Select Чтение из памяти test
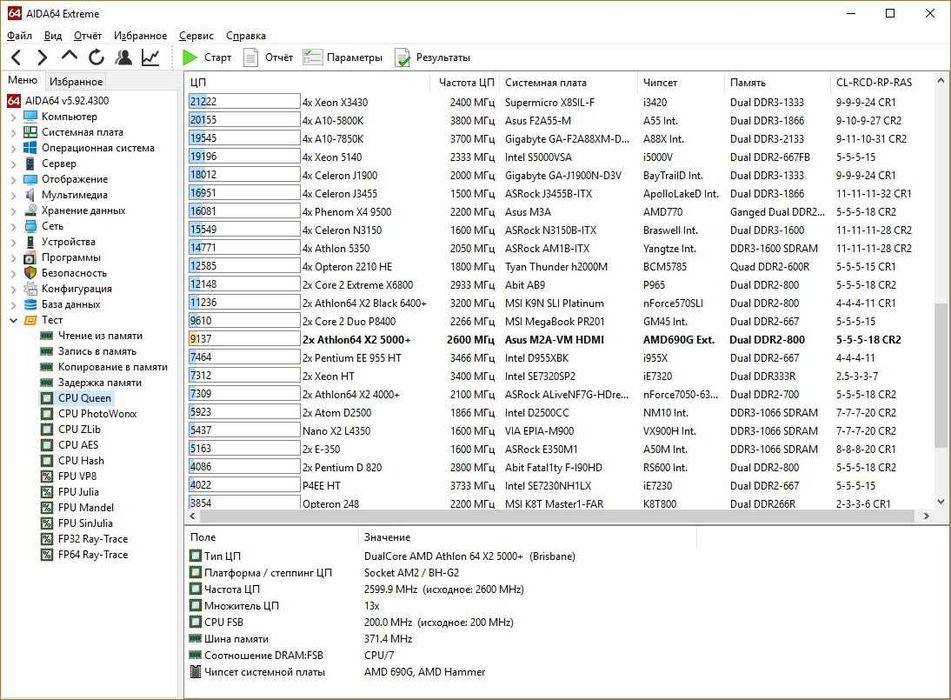Screen dimensions: 951x700 click(91, 335)
